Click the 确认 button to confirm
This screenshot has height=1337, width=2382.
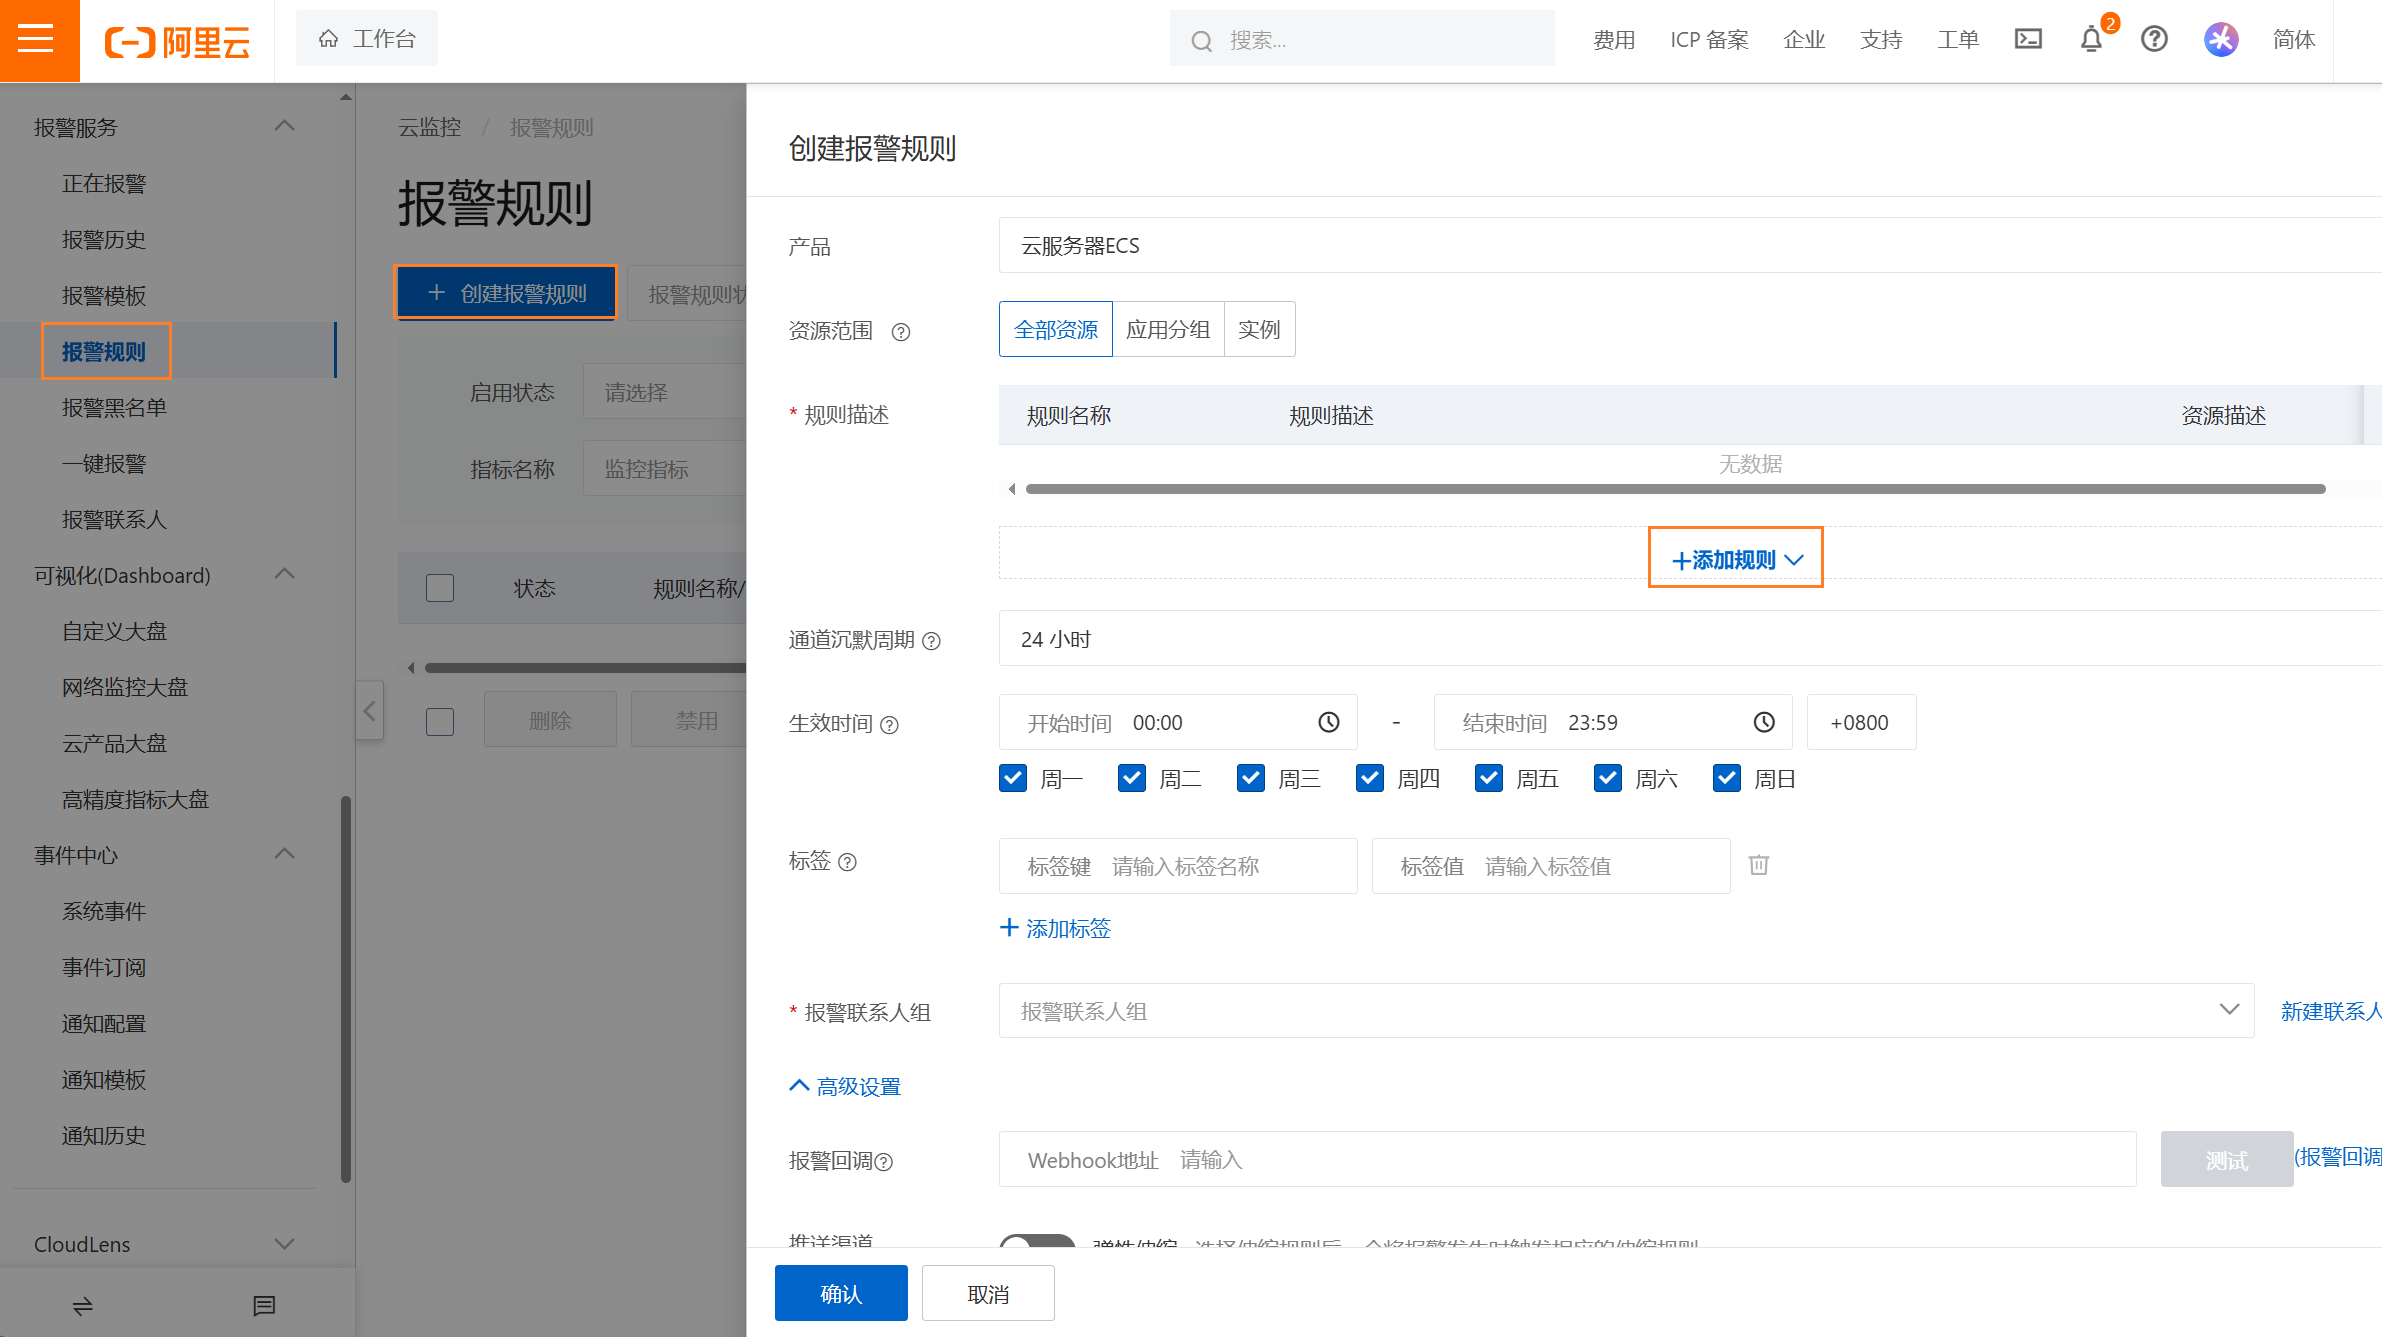pyautogui.click(x=840, y=1292)
